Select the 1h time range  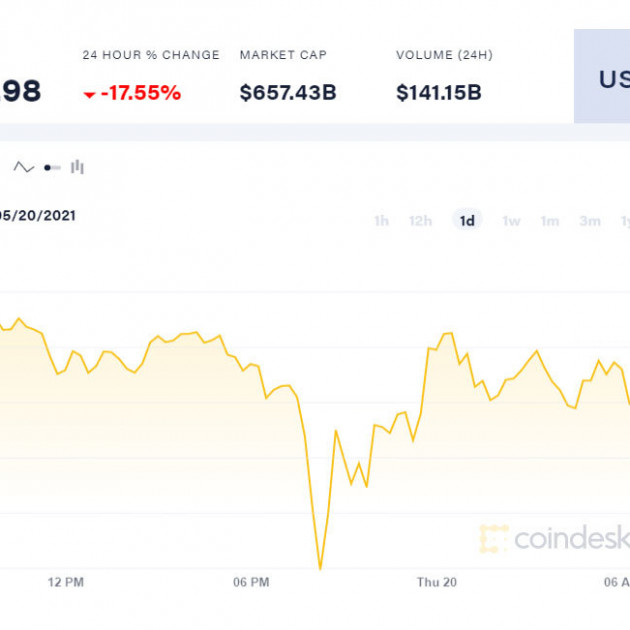tap(381, 221)
